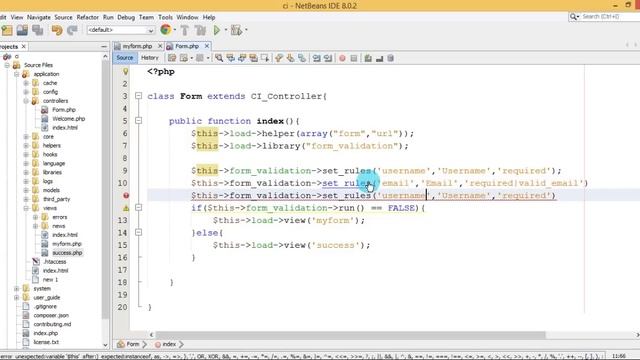The image size is (640, 360).
Task: Open the project configuration default dropdown
Action: pyautogui.click(x=121, y=30)
